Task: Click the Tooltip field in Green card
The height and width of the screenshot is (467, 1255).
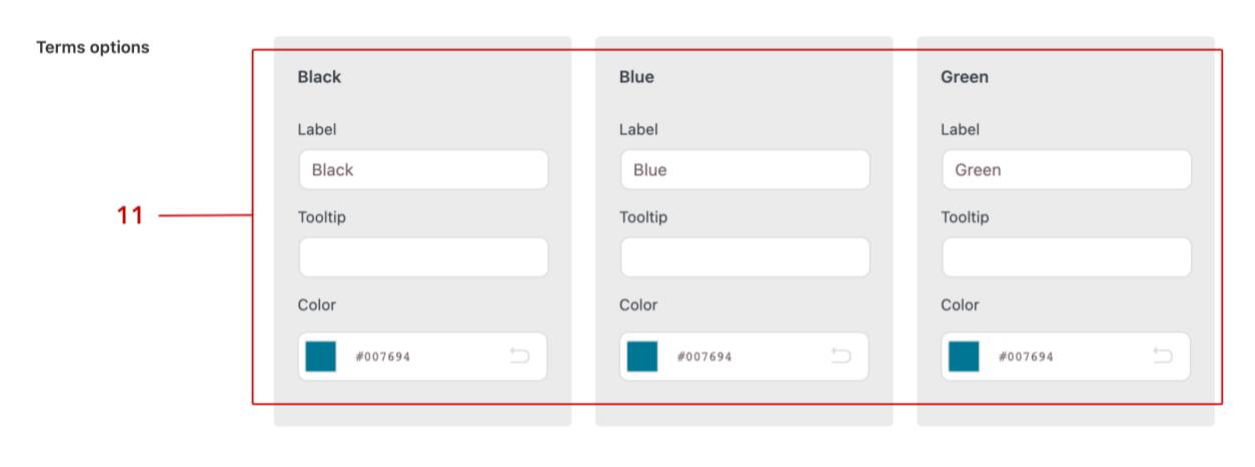Action: pos(1066,258)
